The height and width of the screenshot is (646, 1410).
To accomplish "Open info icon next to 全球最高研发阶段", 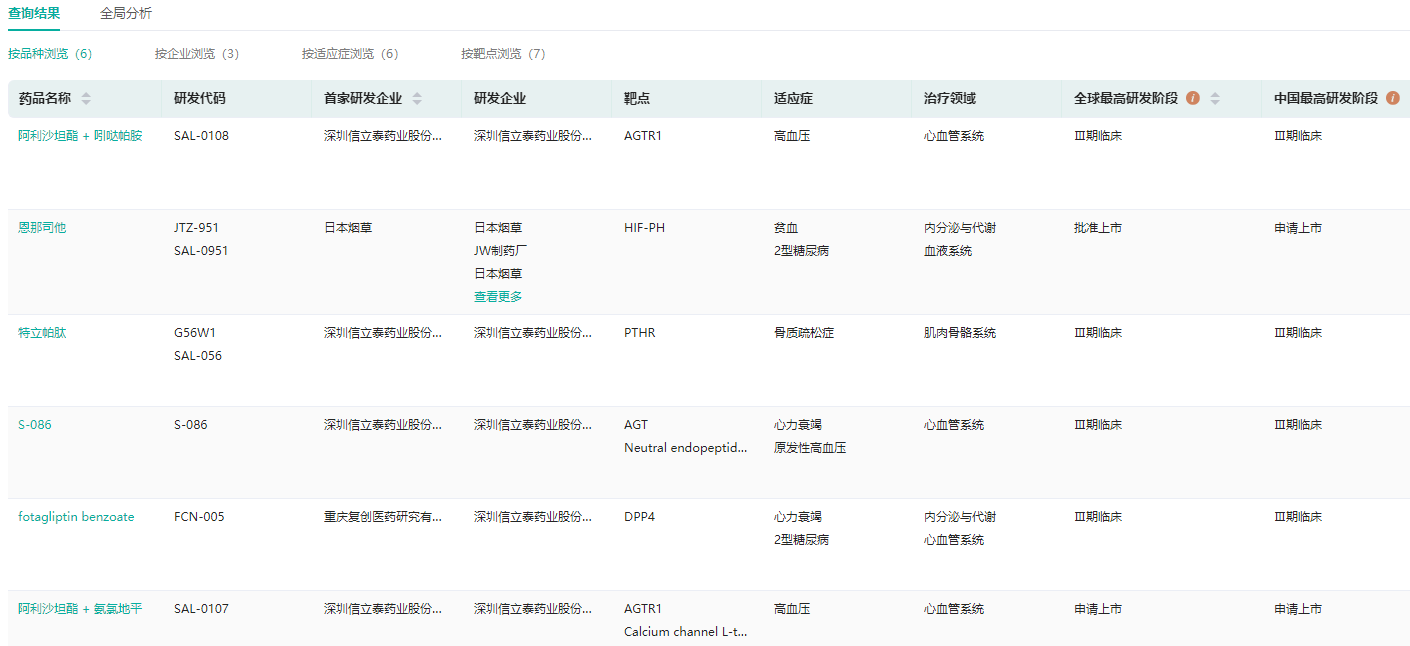I will [x=1192, y=98].
